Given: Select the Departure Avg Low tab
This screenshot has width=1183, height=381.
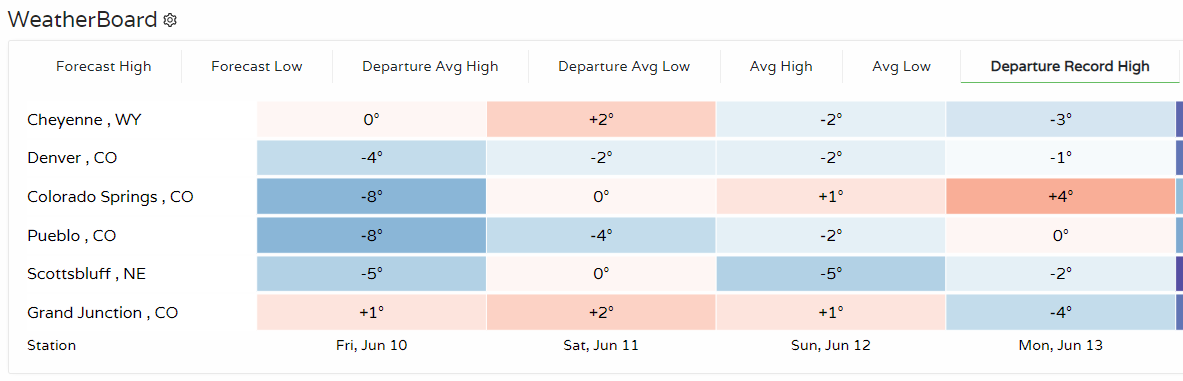Looking at the screenshot, I should tap(624, 66).
